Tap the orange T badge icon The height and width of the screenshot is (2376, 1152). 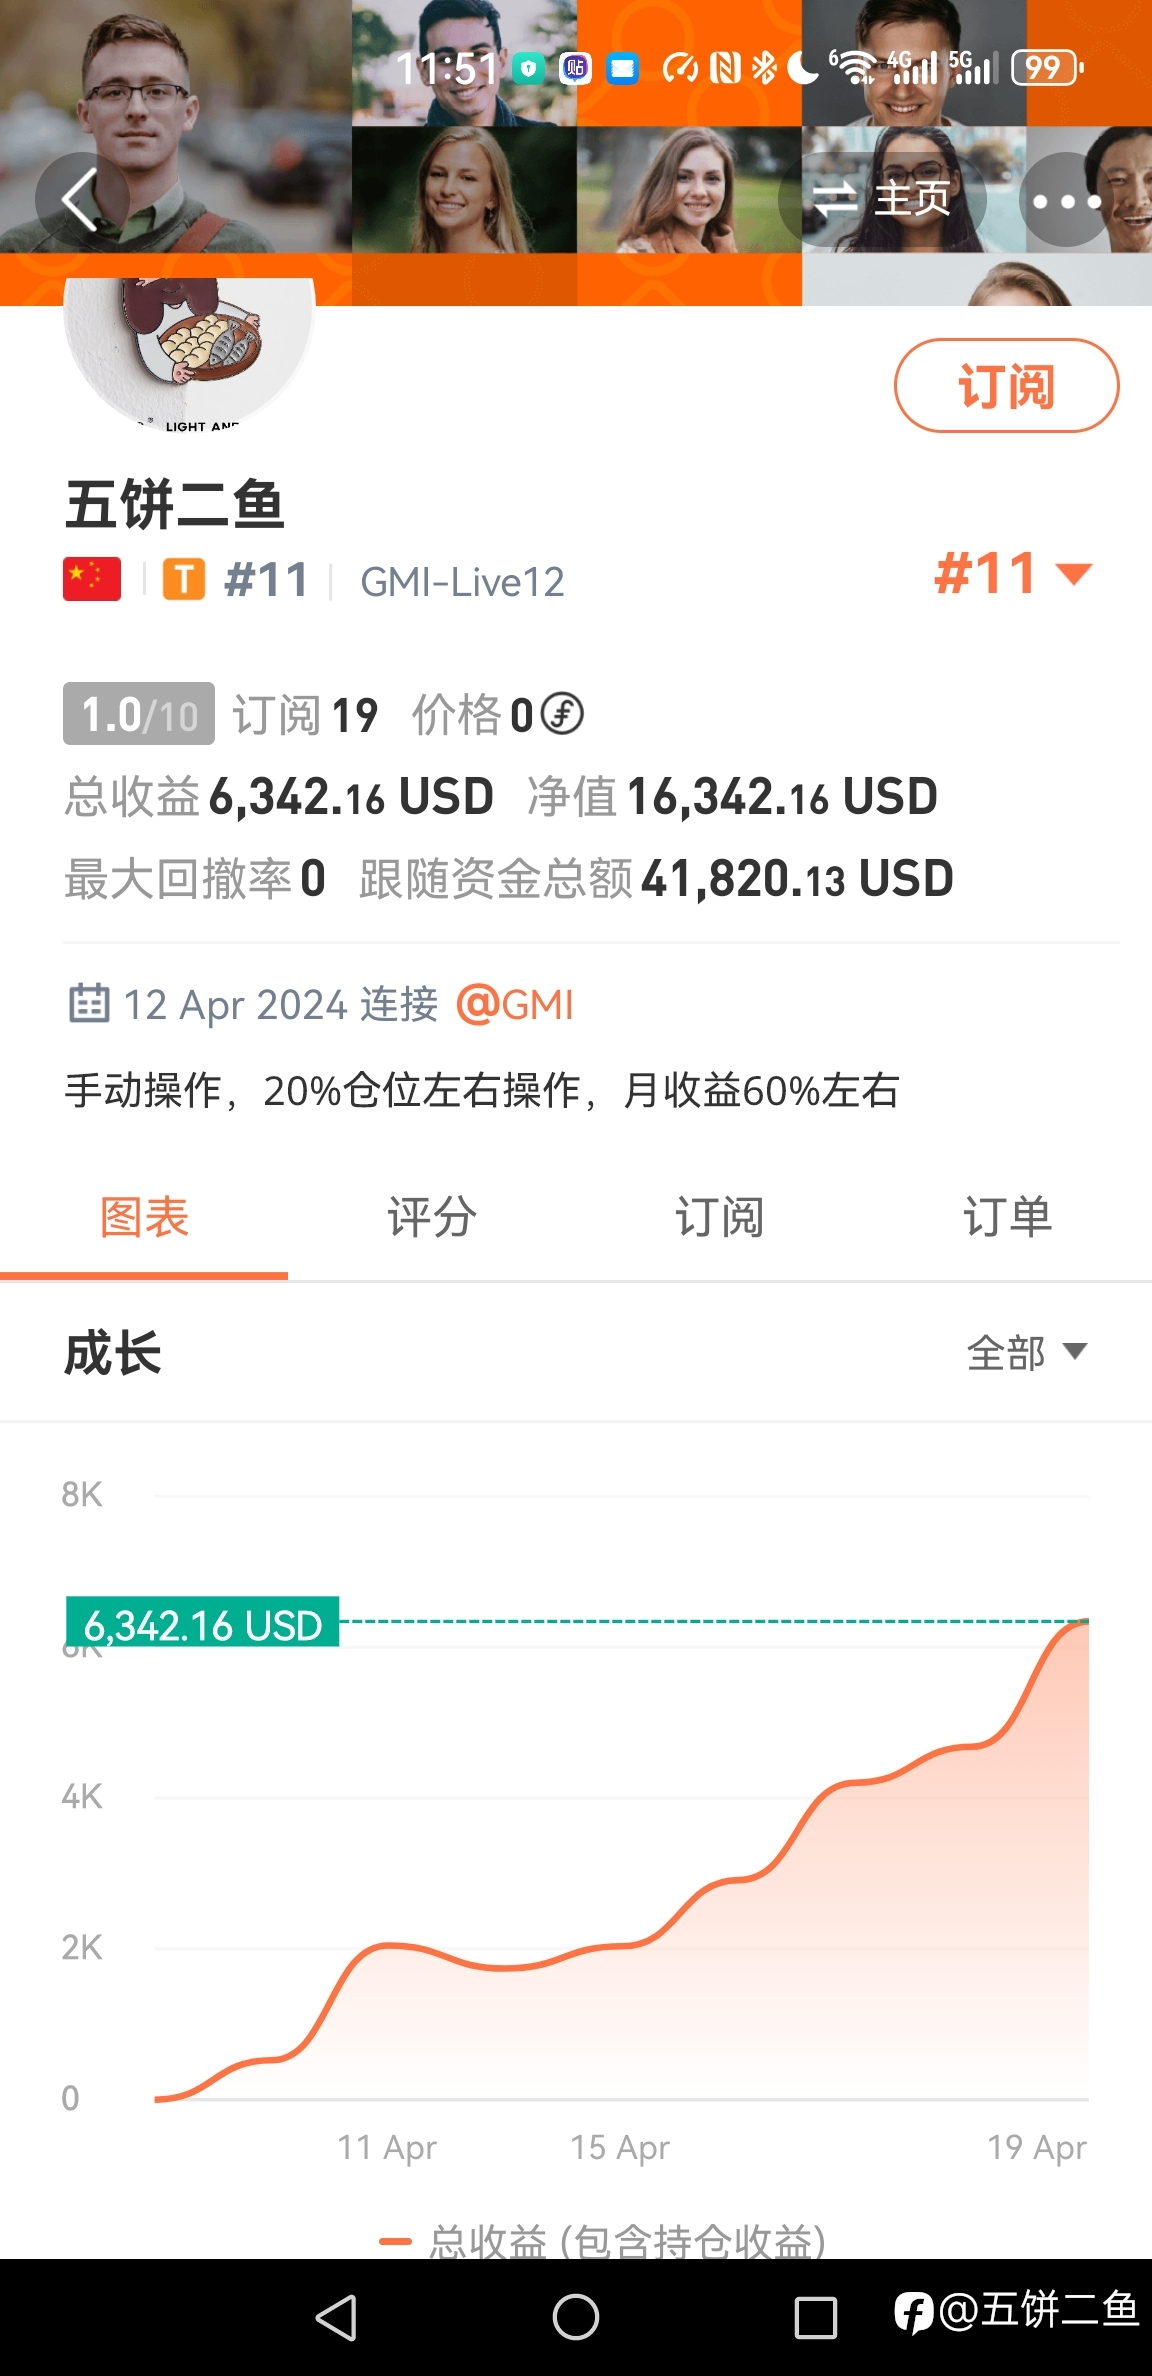click(x=184, y=580)
